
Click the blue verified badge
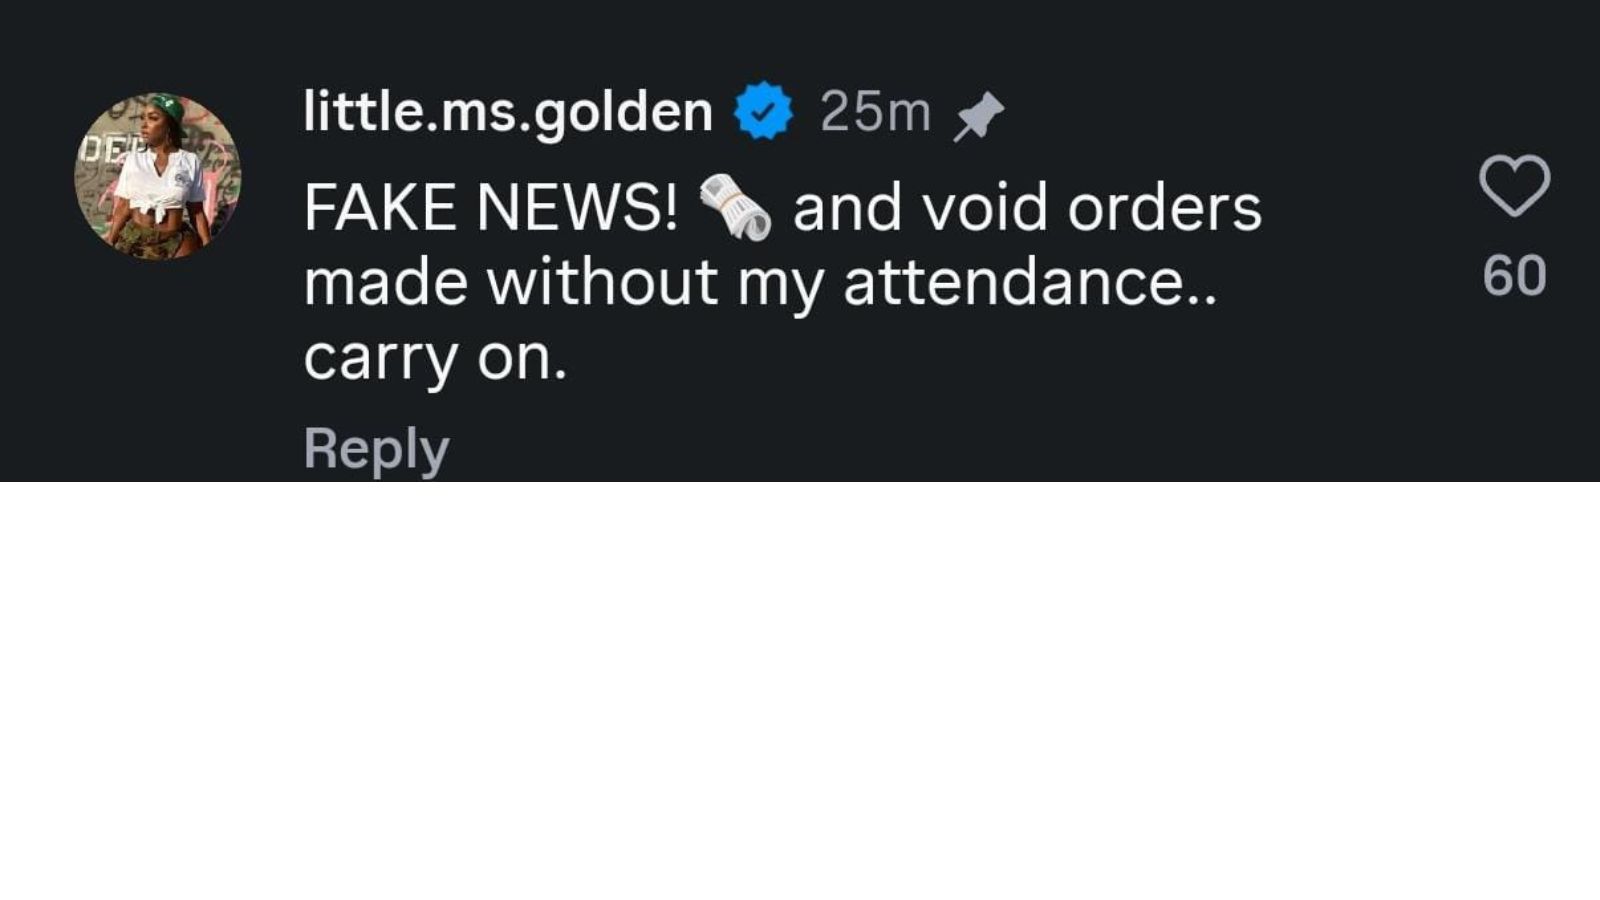(x=764, y=110)
